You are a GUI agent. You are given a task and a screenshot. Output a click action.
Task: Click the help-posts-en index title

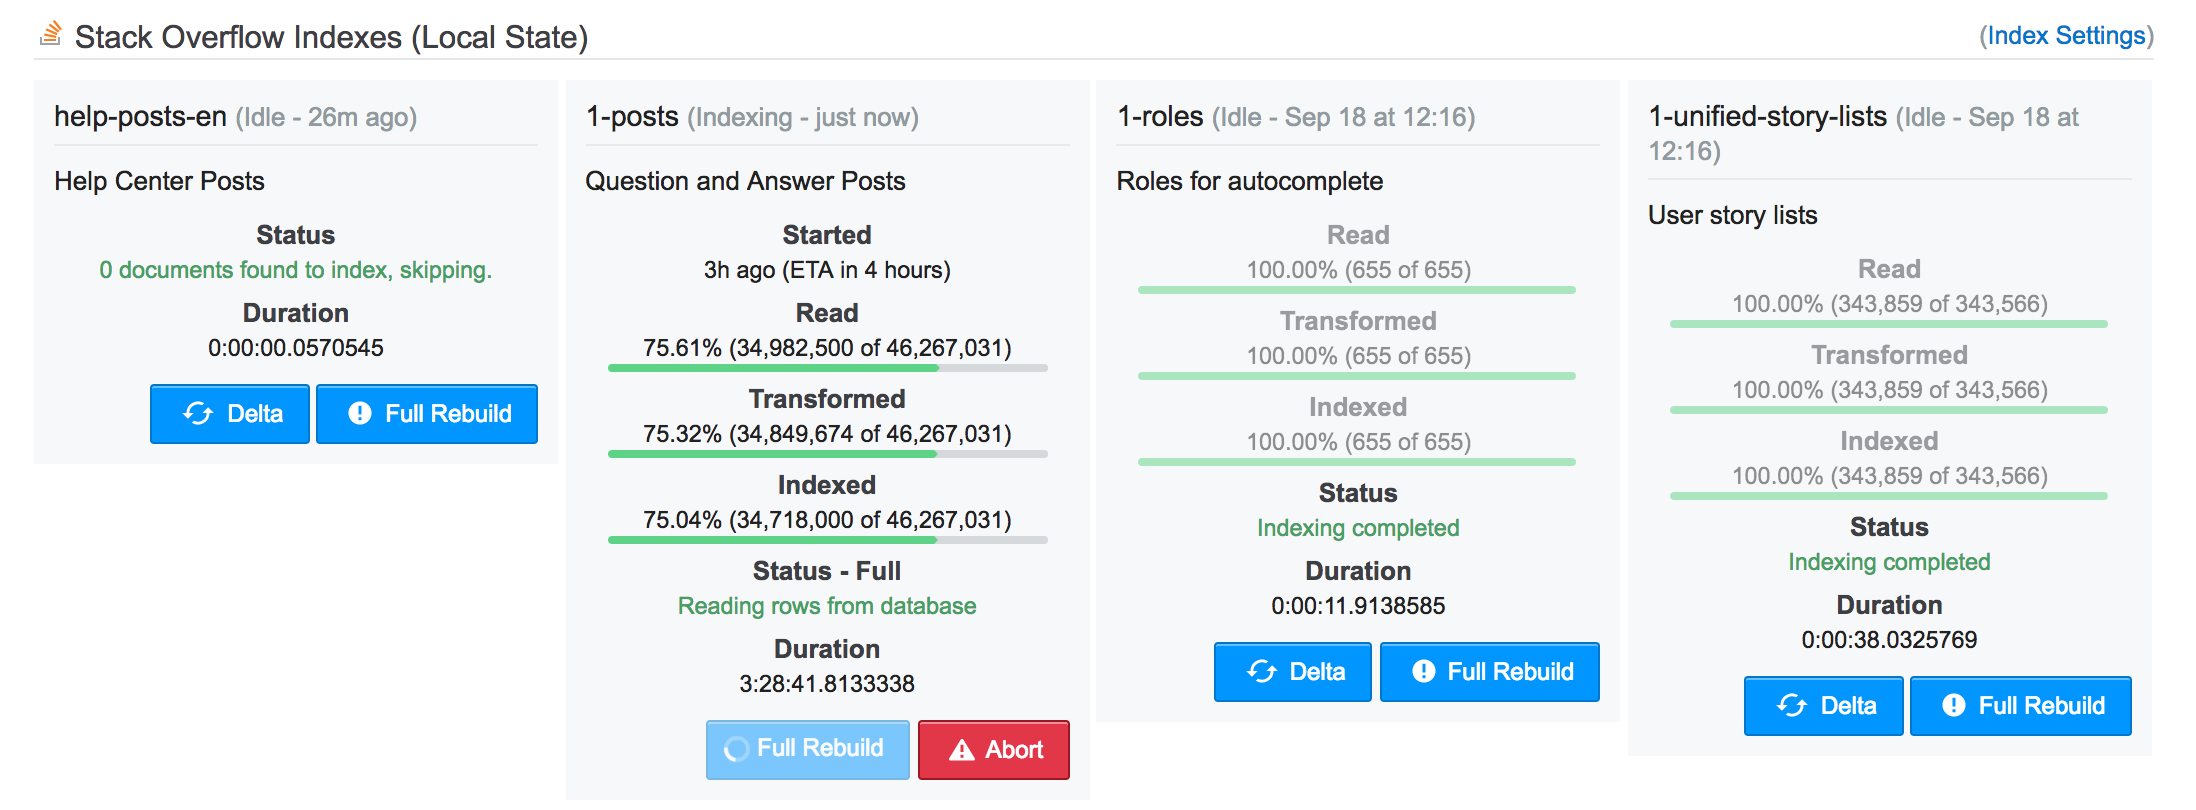[x=140, y=117]
